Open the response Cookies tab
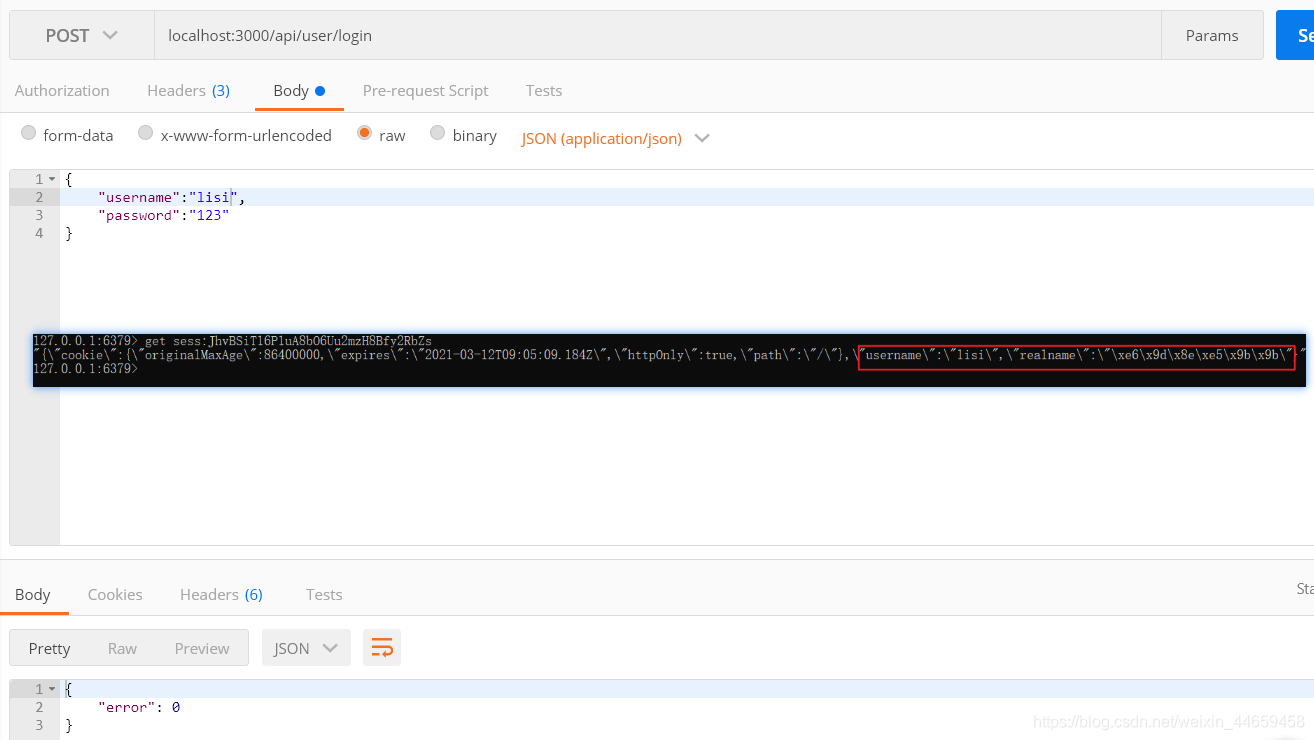The height and width of the screenshot is (740, 1314). click(115, 594)
